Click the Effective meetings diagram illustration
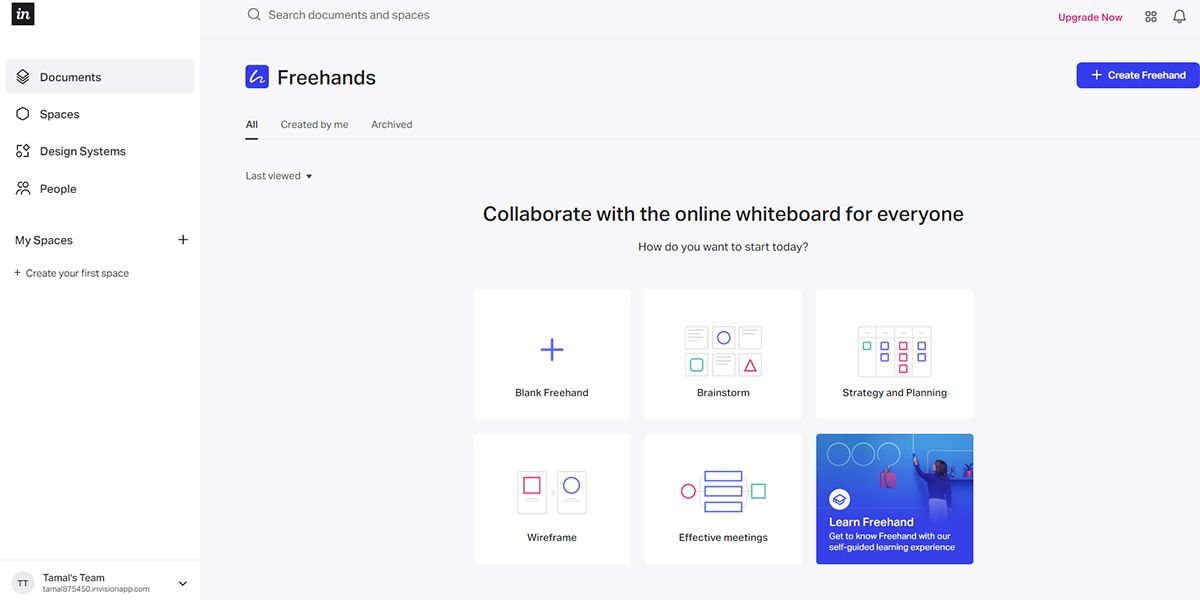1200x600 pixels. pos(723,491)
